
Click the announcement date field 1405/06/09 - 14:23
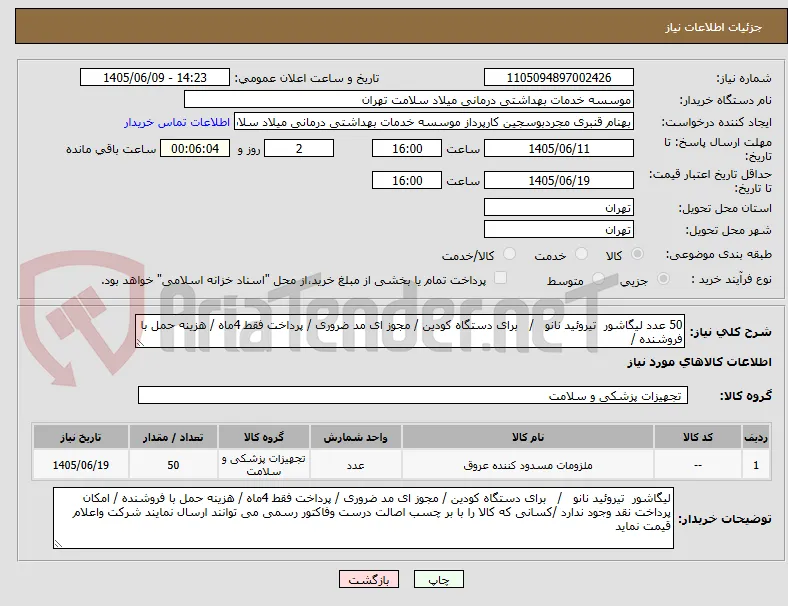click(155, 77)
